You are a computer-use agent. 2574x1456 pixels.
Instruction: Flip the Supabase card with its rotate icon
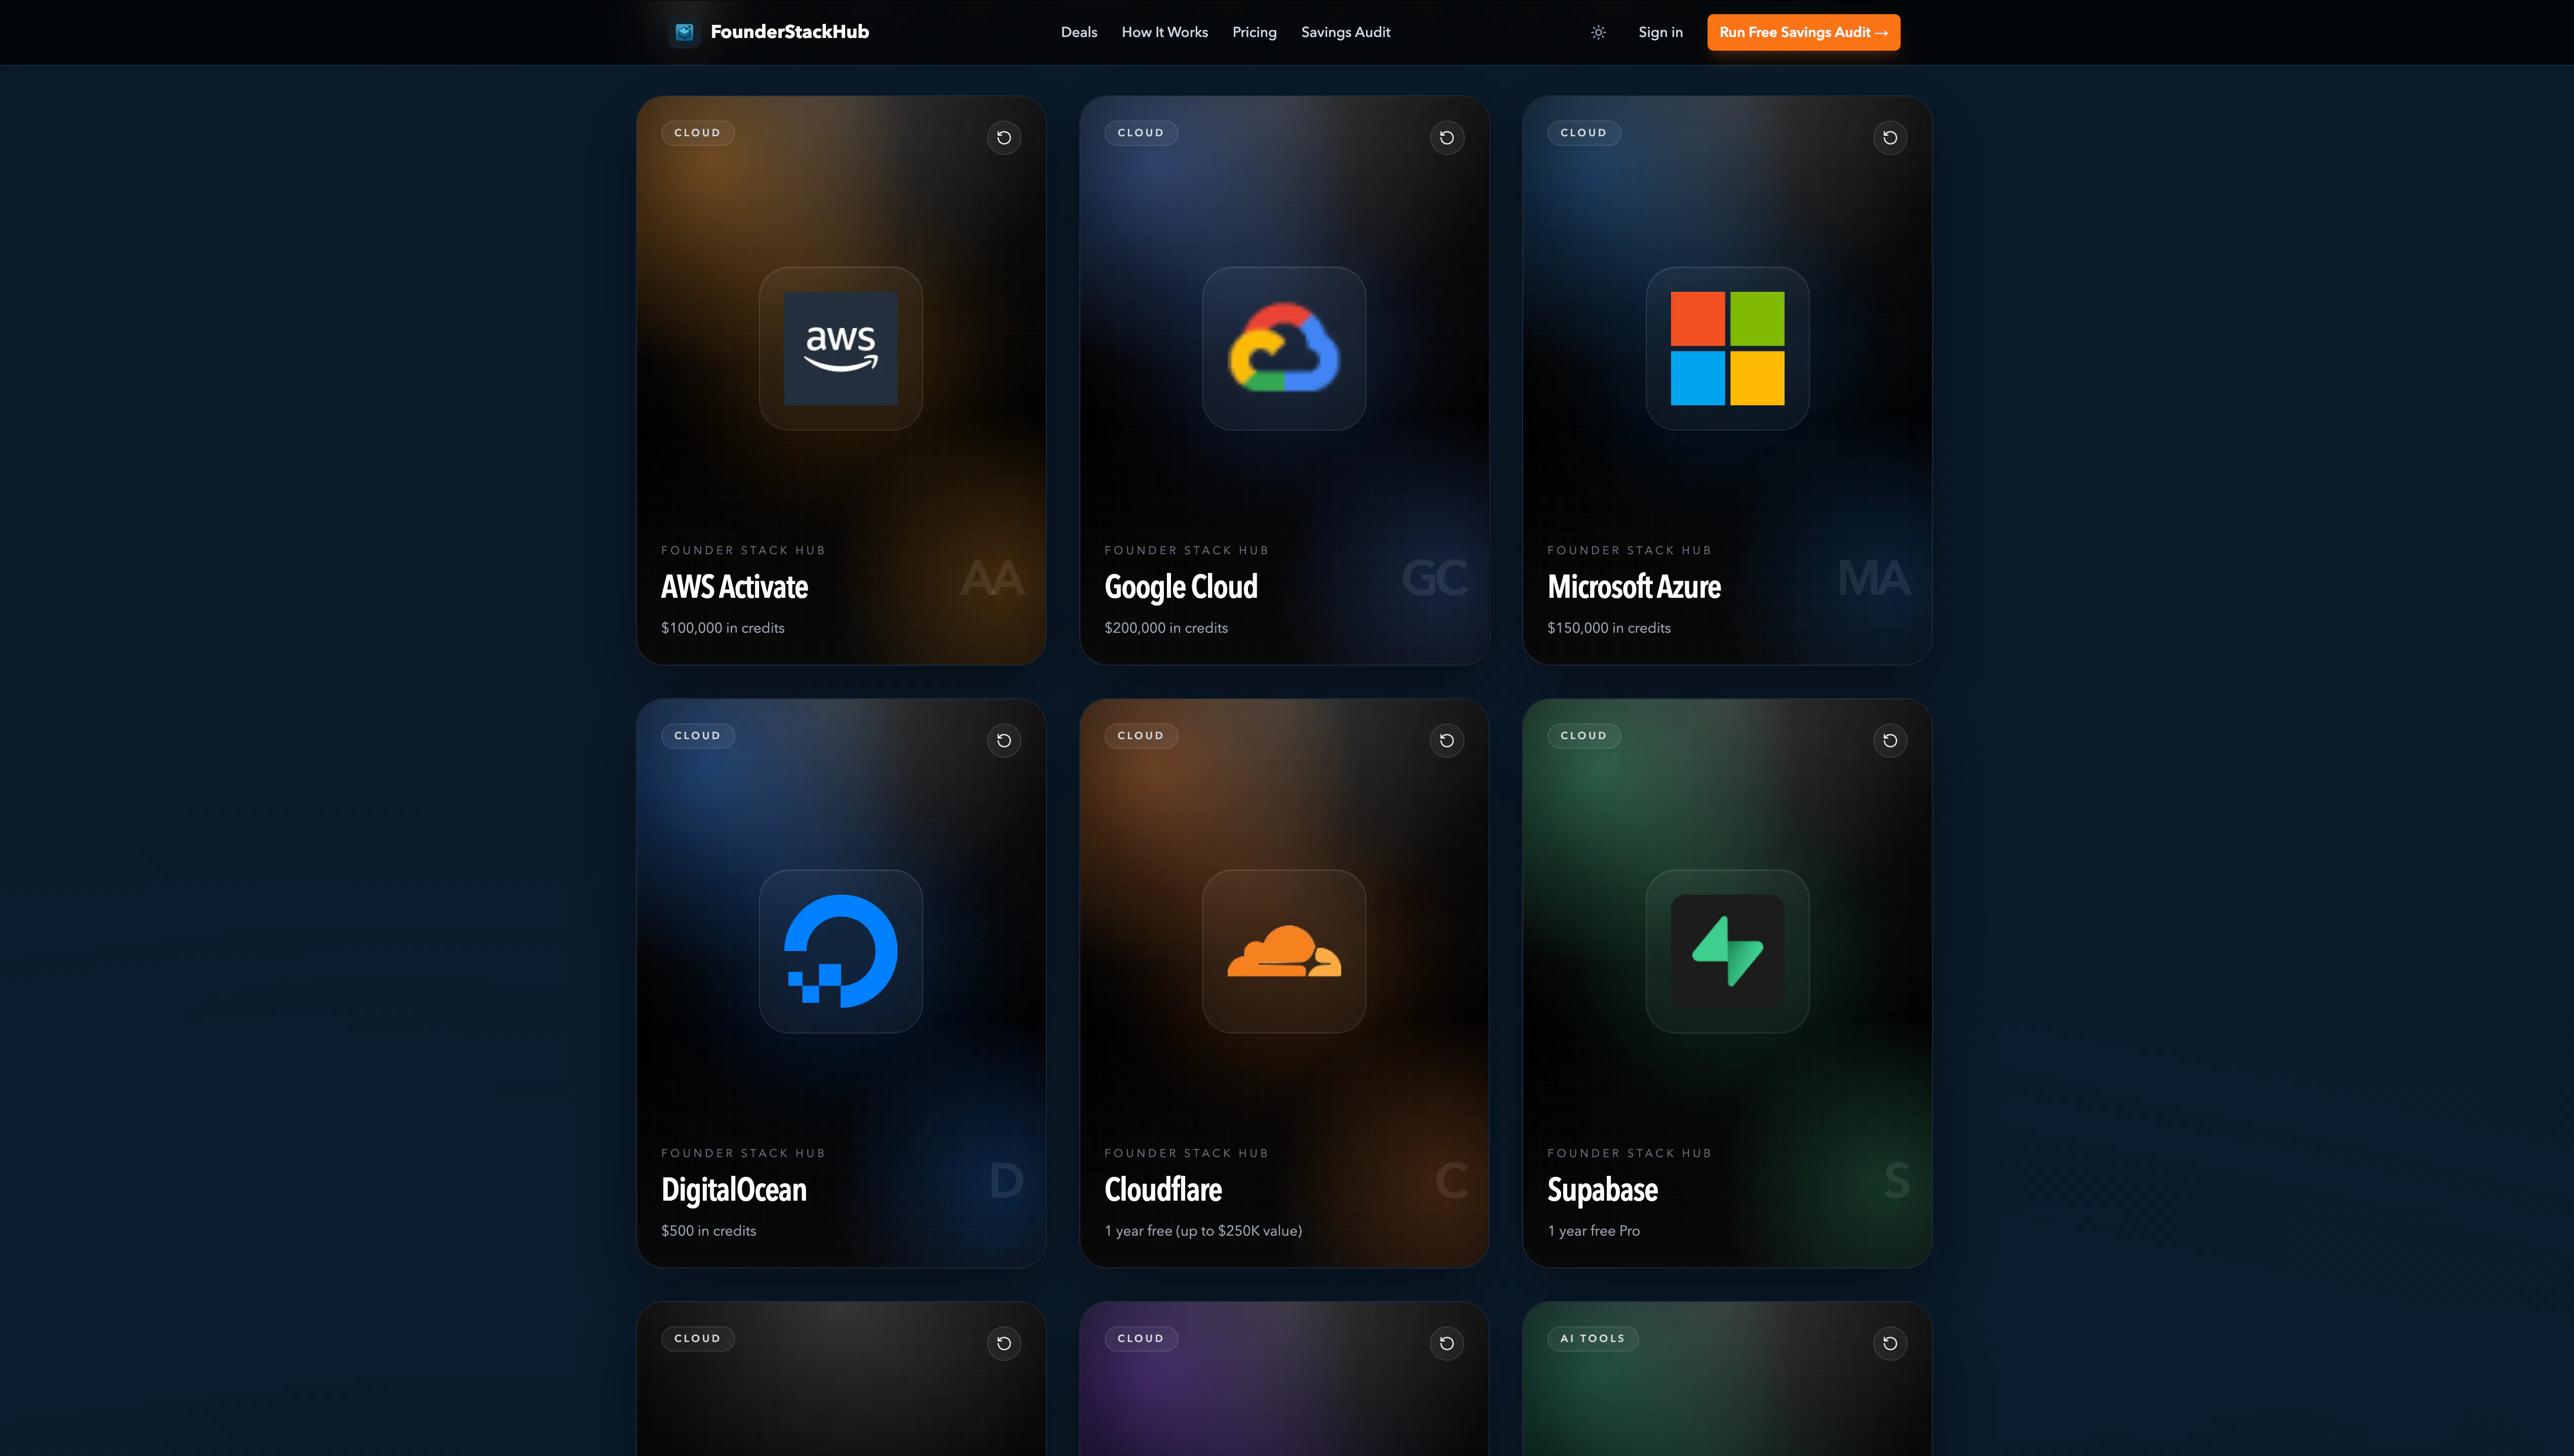(x=1889, y=741)
